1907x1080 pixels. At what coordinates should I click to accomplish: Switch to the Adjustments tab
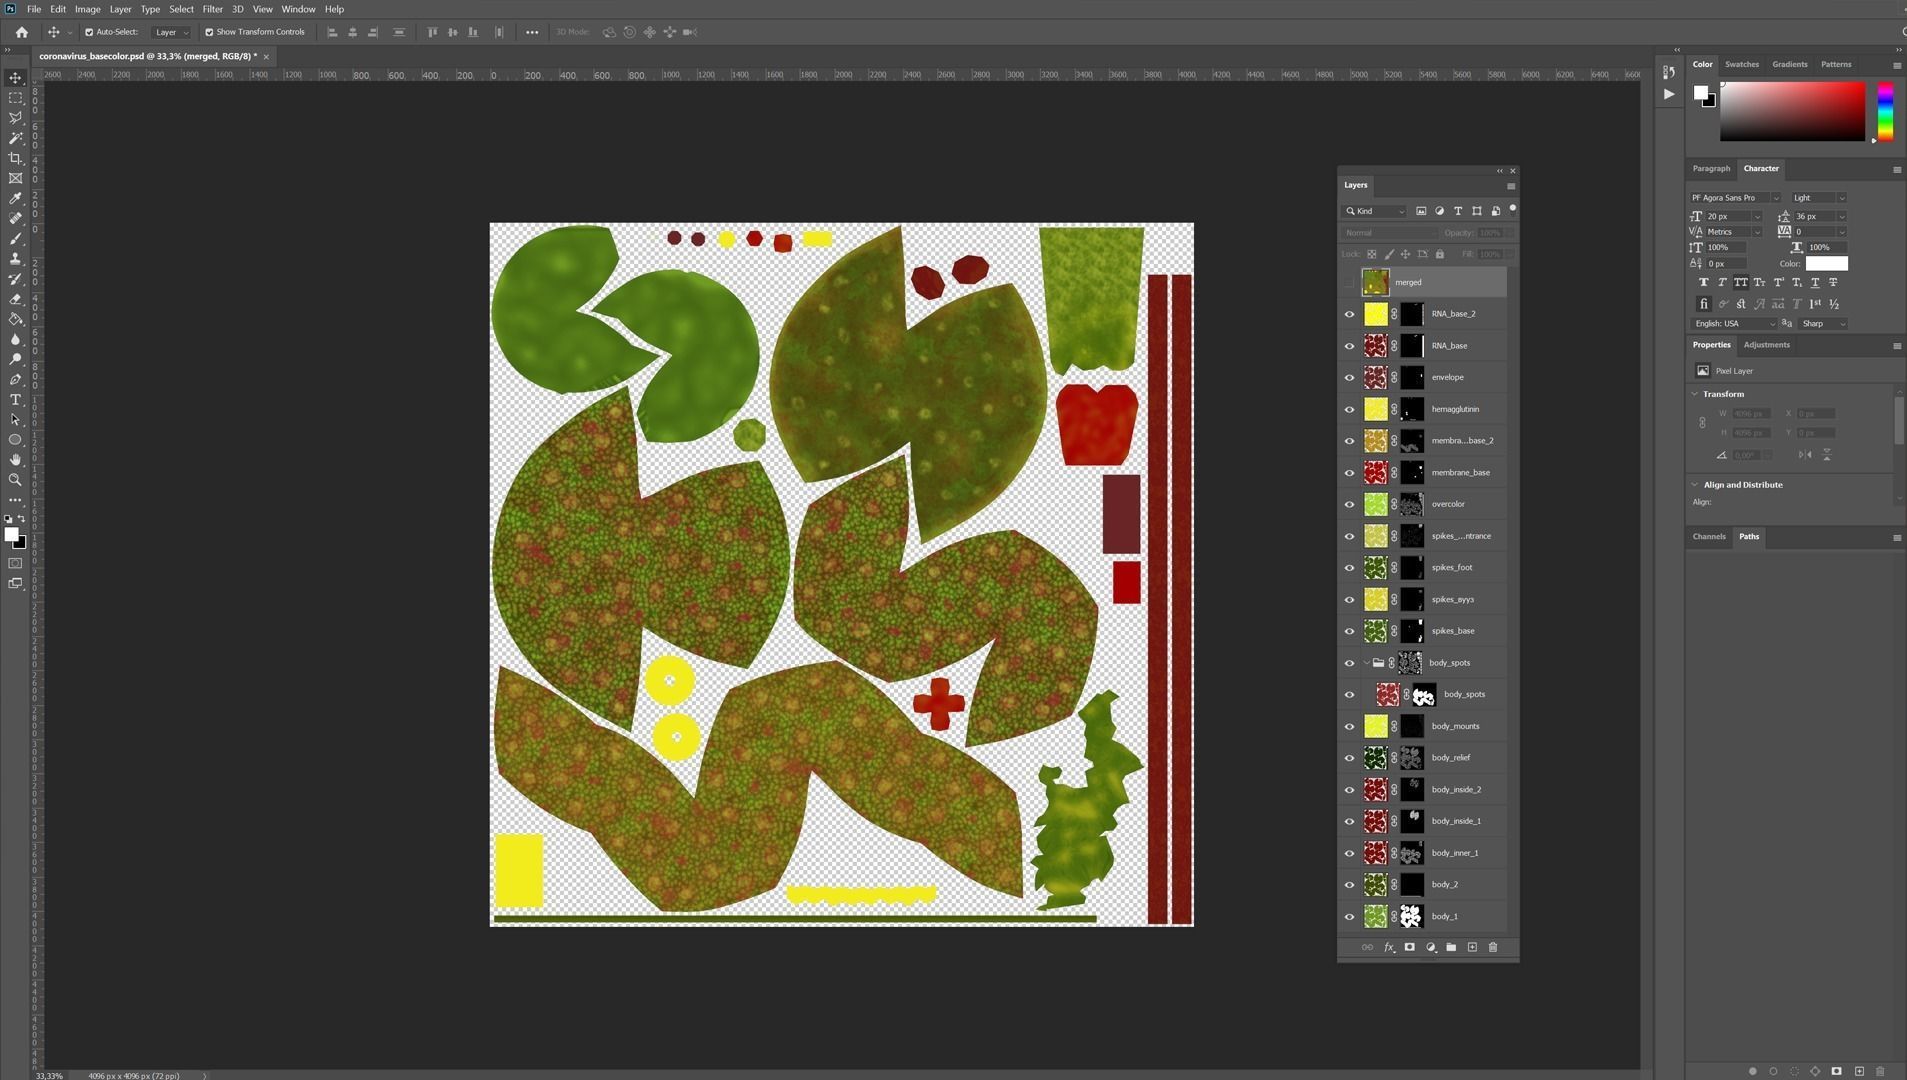coord(1766,345)
